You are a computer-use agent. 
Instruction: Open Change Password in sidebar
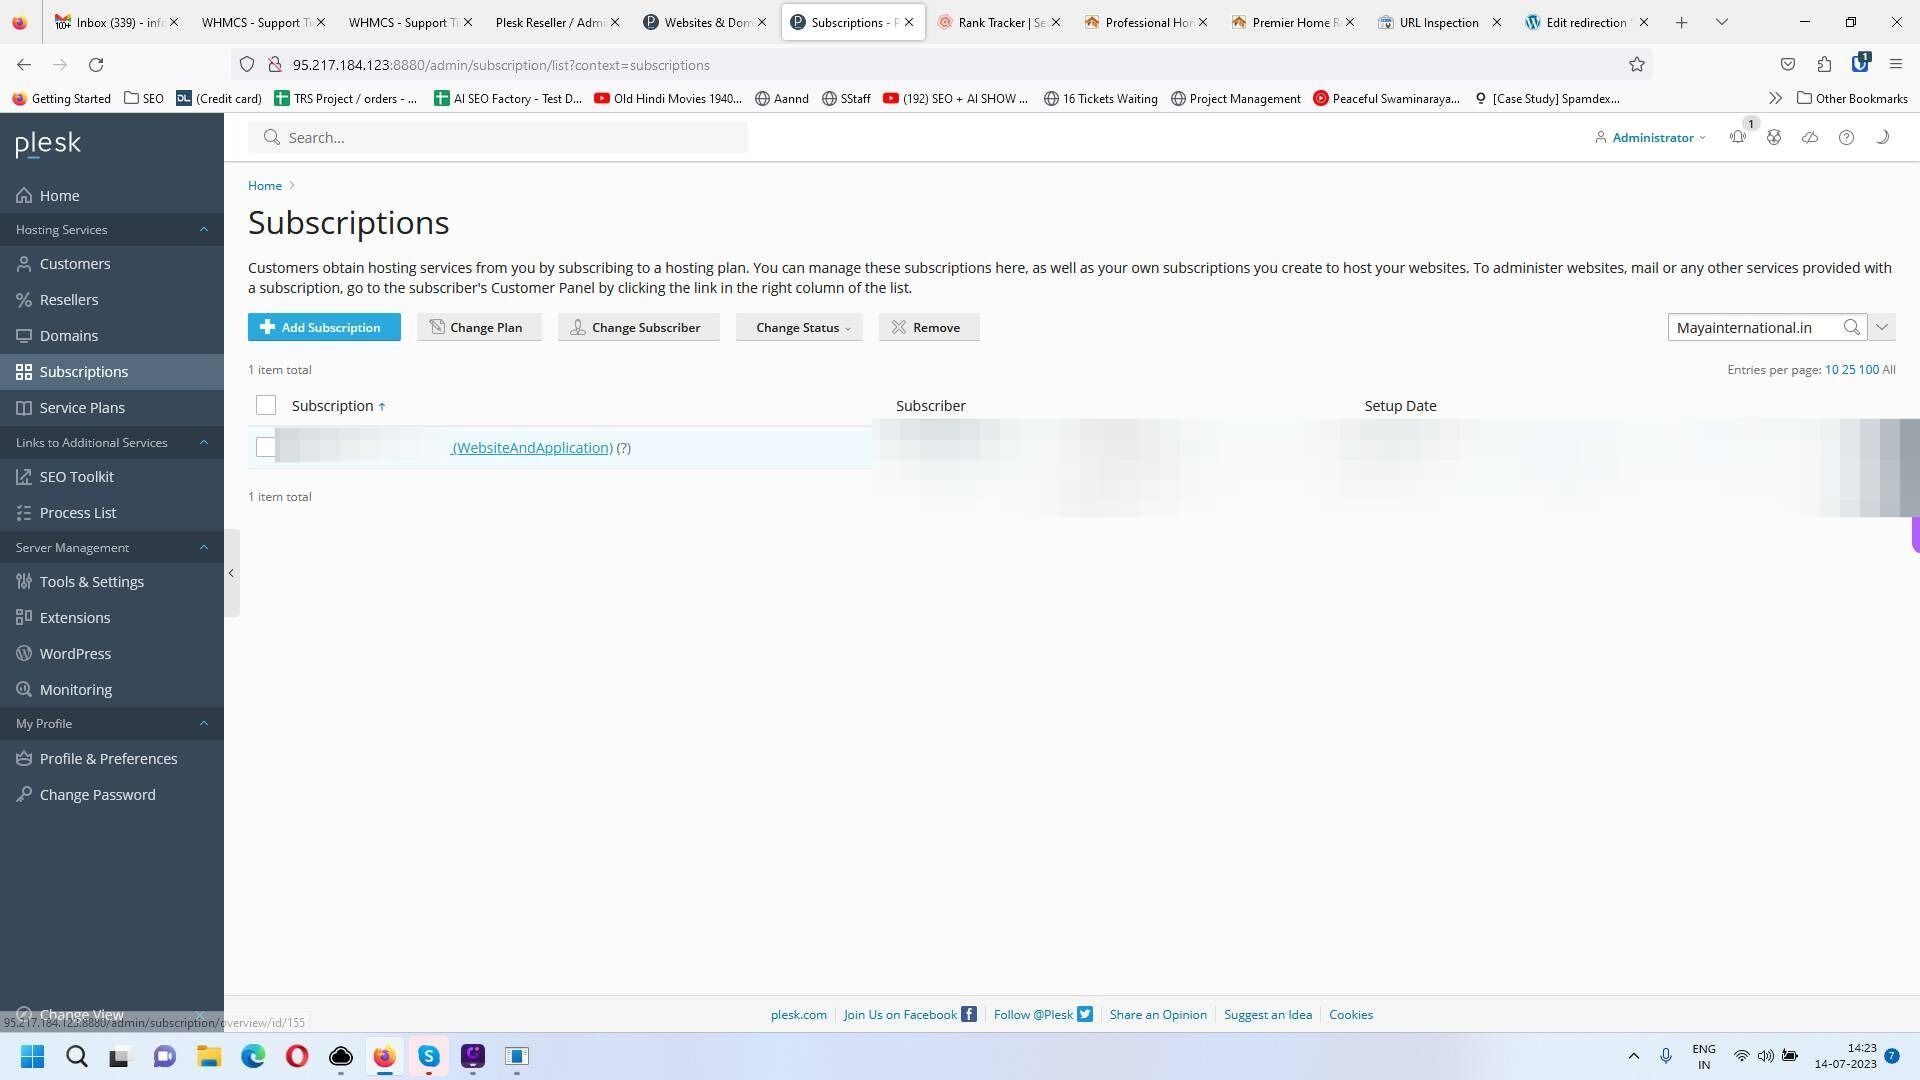pos(112,795)
